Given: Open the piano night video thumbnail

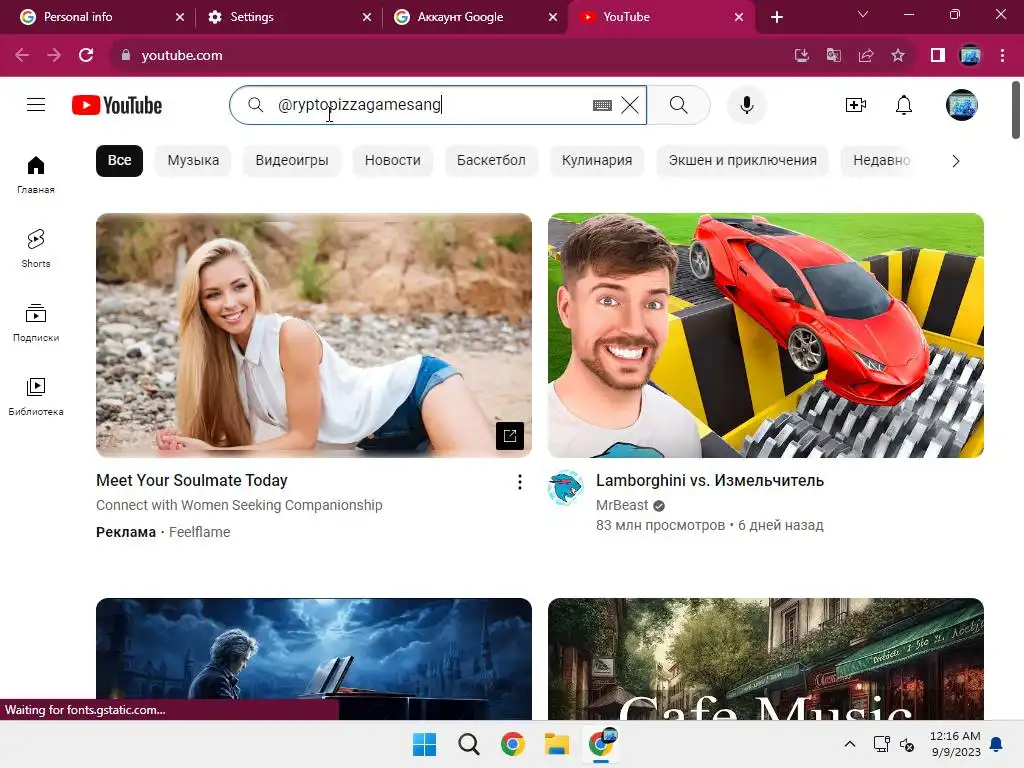Looking at the screenshot, I should [x=313, y=658].
